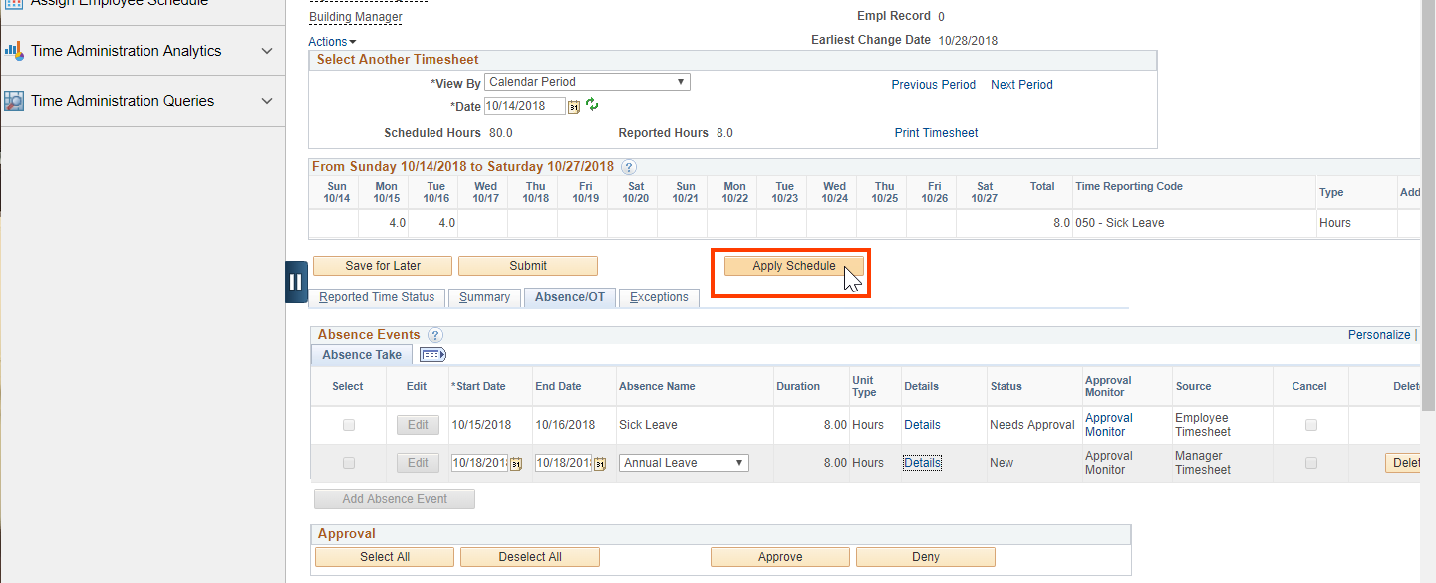Click the Time Administration Queries sidebar icon

[x=15, y=100]
